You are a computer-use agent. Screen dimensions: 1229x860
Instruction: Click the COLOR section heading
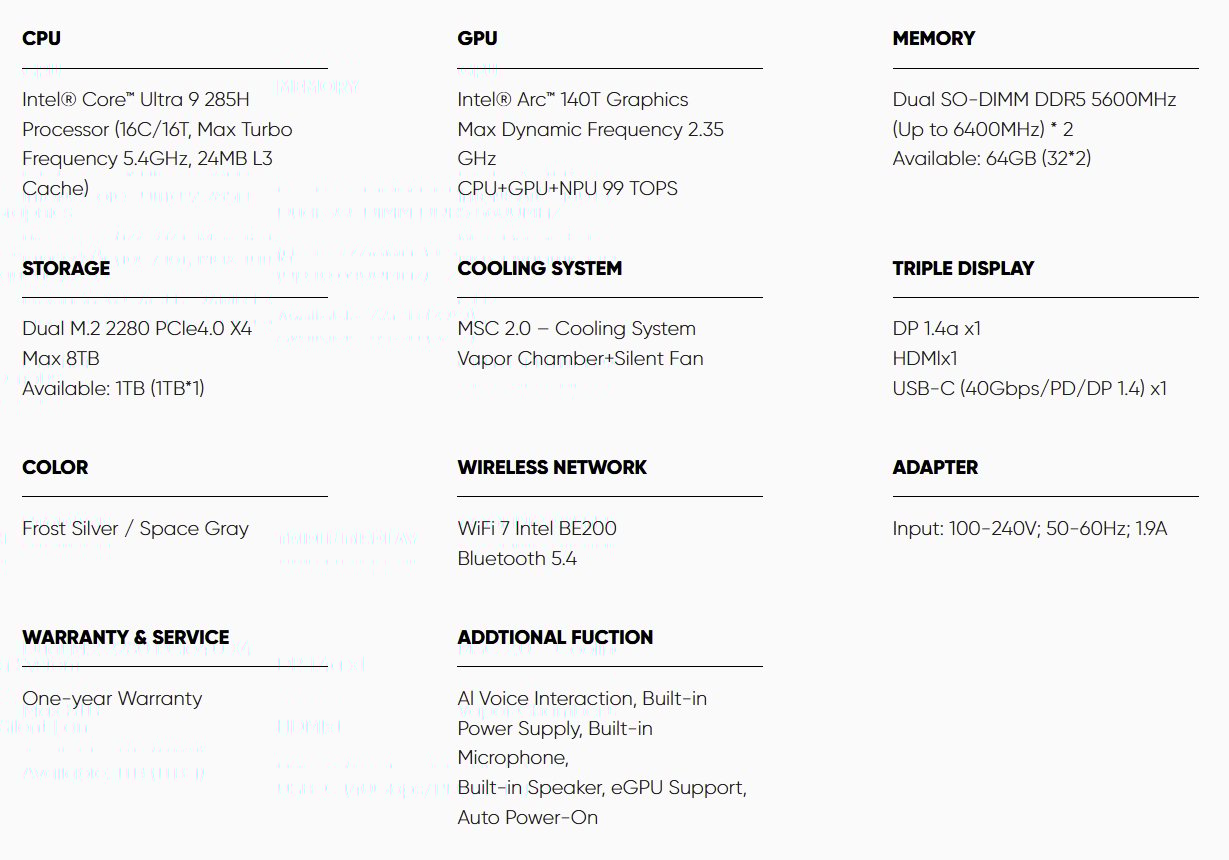[x=55, y=467]
